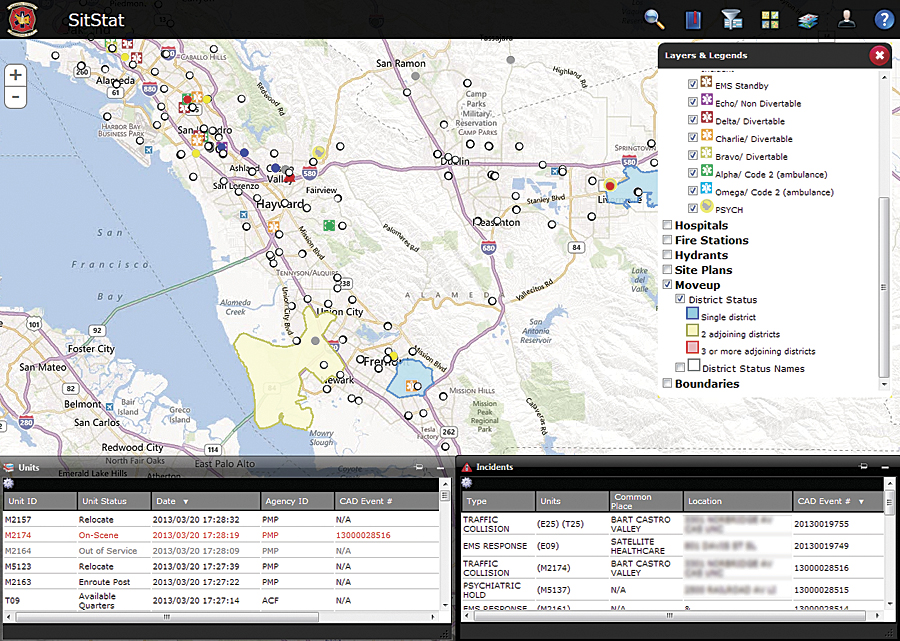Enable the Hospitals layer checkbox
This screenshot has height=641, width=900.
[667, 225]
